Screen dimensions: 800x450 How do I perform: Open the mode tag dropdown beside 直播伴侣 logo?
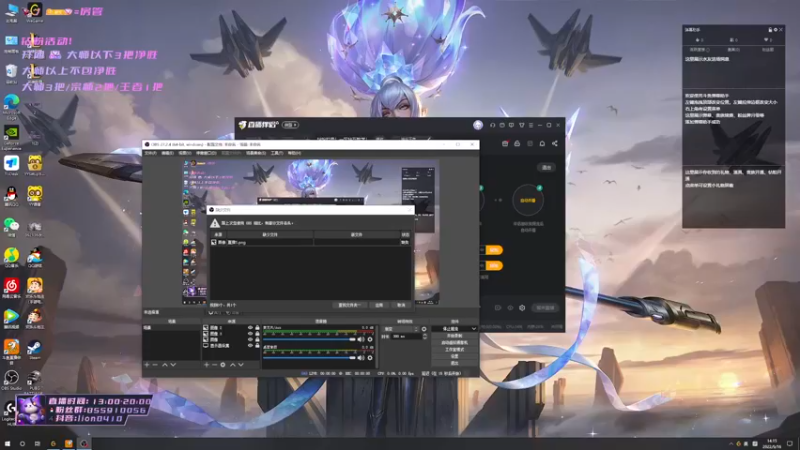(x=290, y=125)
